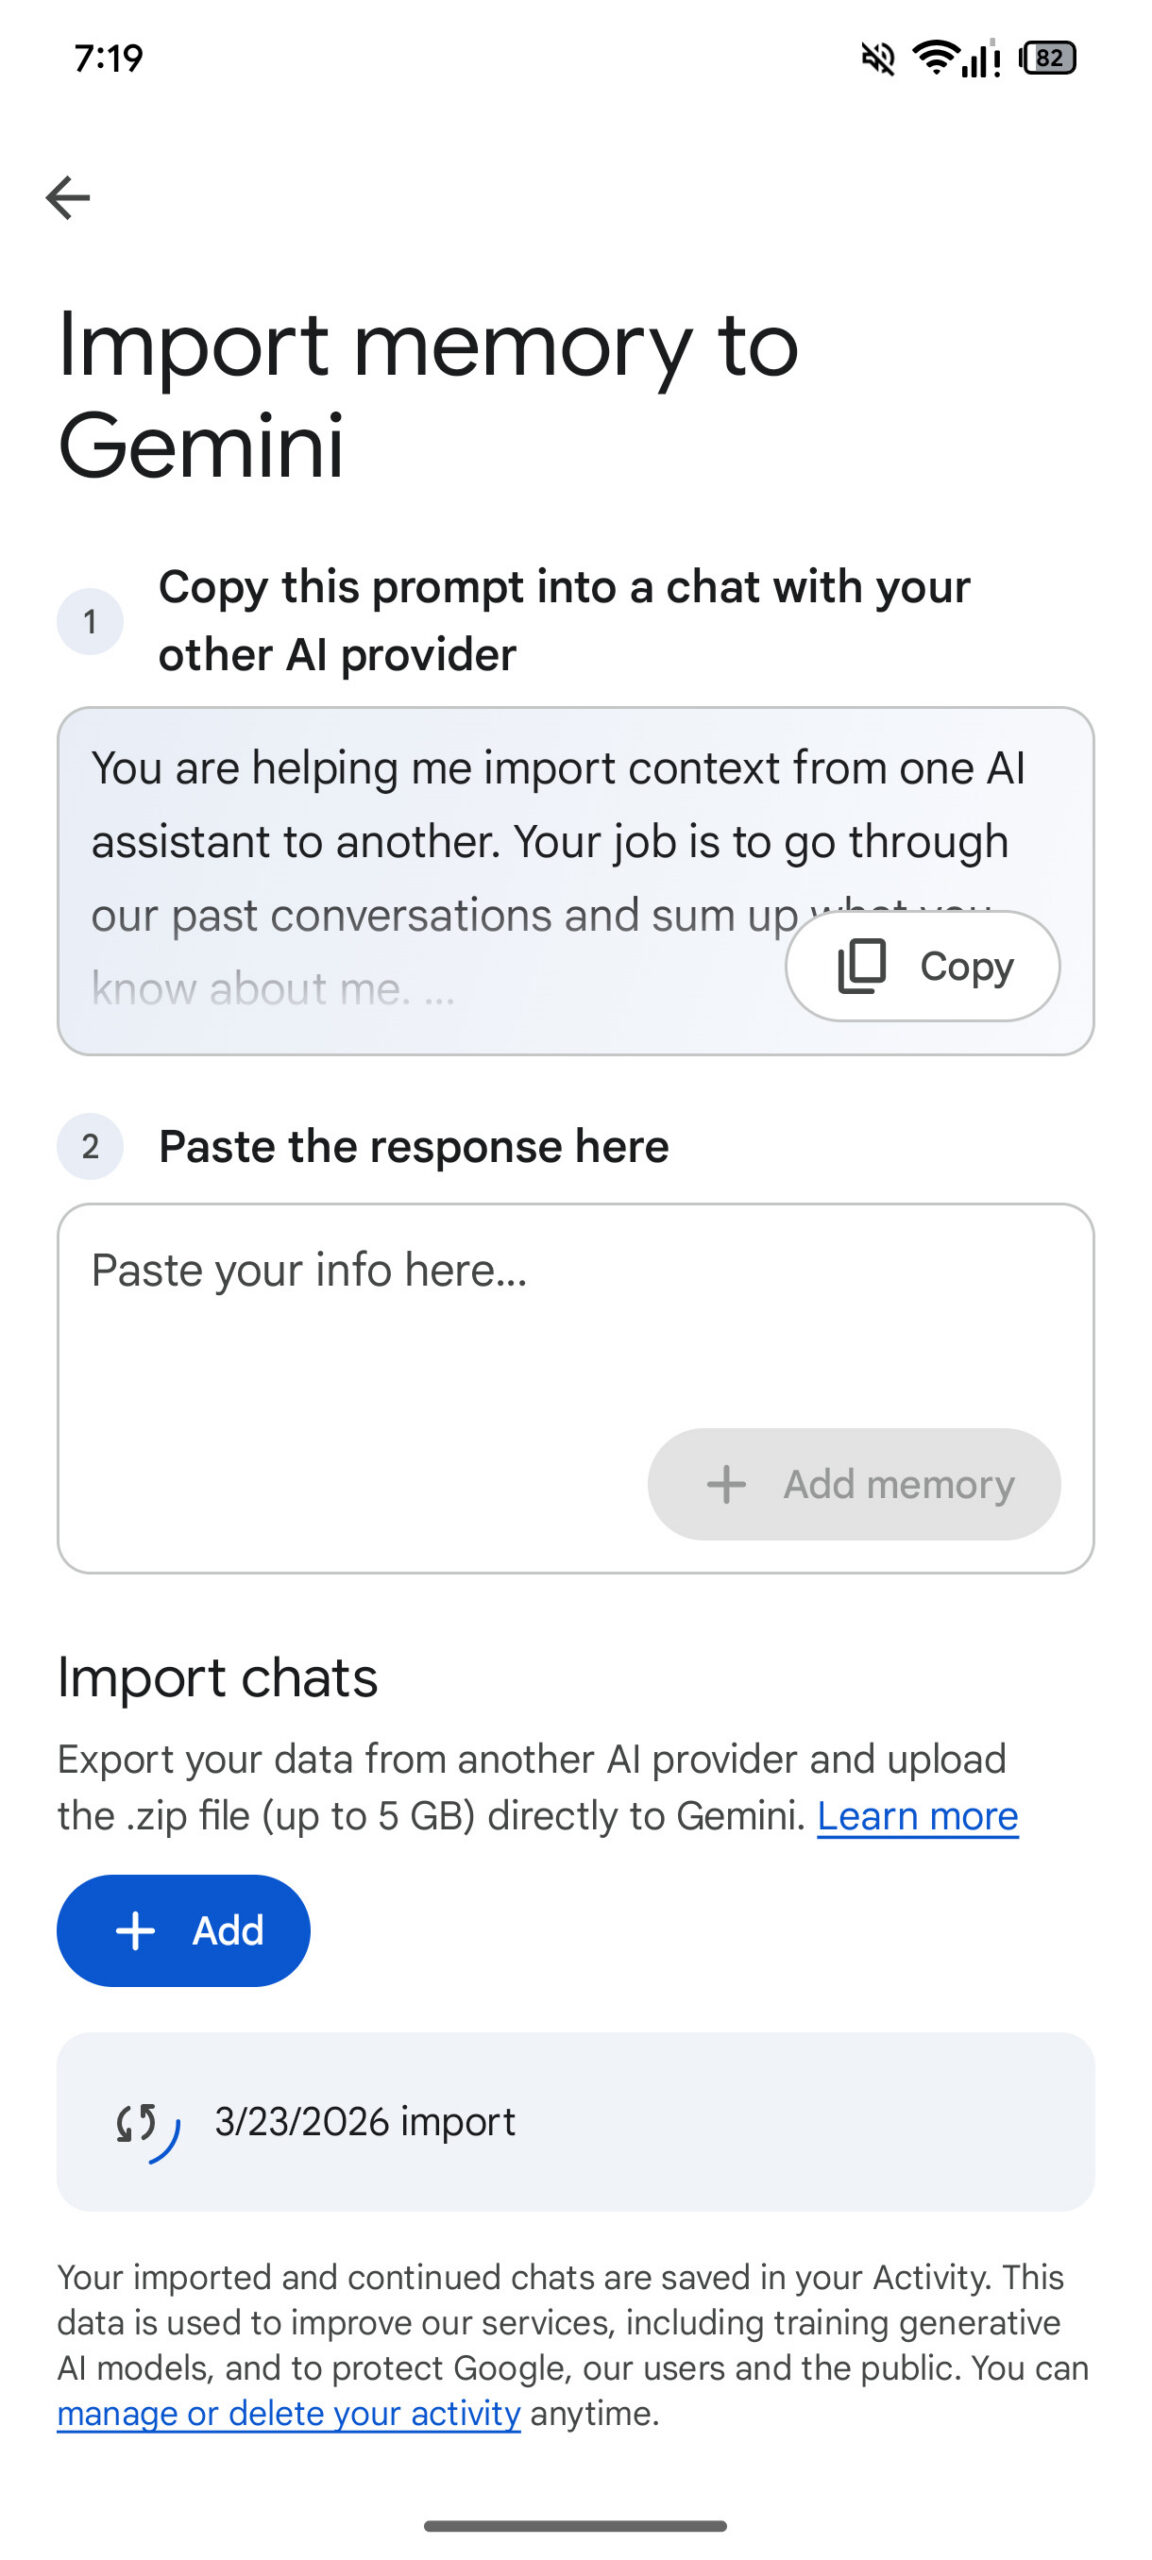Viewport: 1152px width, 2560px height.
Task: Tap the plus icon on the blue Add button
Action: (135, 1931)
